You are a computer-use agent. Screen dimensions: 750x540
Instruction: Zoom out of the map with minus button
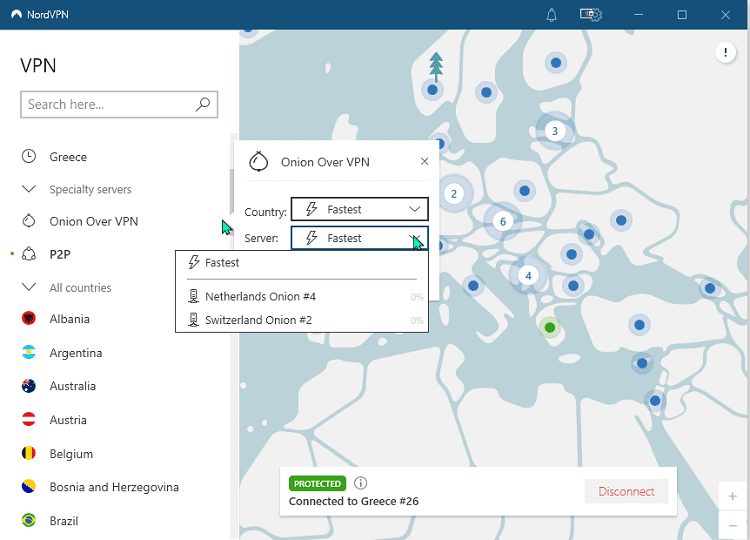click(732, 526)
